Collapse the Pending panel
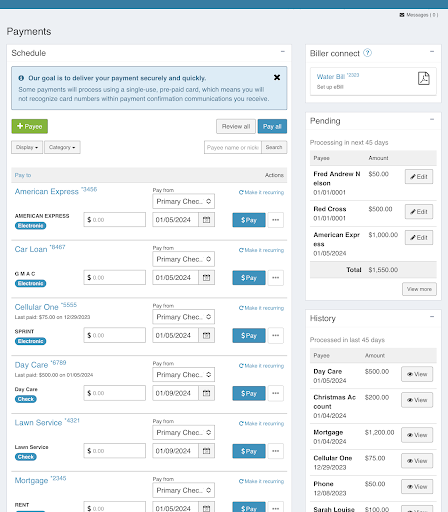Viewport: 448px width, 512px height. click(x=432, y=119)
